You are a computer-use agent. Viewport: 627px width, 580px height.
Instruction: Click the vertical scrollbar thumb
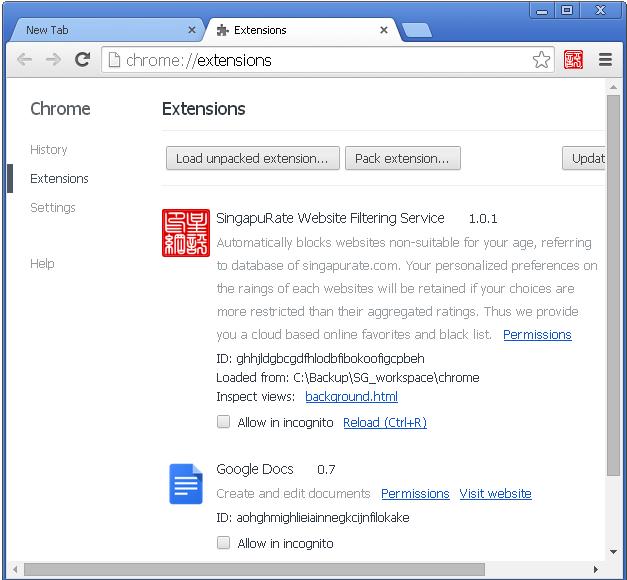click(x=613, y=285)
